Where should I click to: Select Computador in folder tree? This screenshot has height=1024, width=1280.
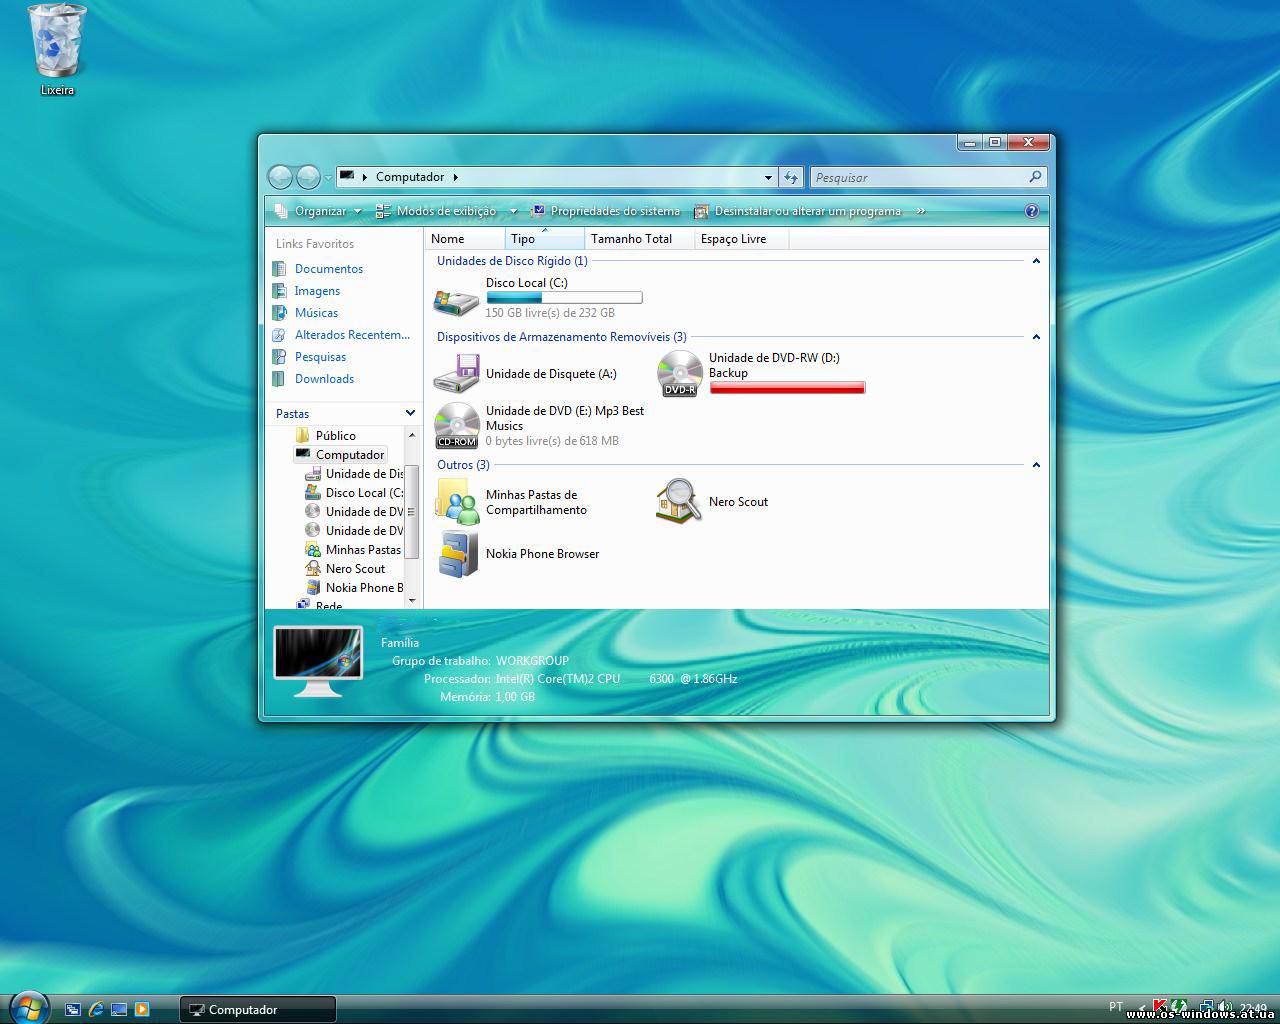pos(340,455)
